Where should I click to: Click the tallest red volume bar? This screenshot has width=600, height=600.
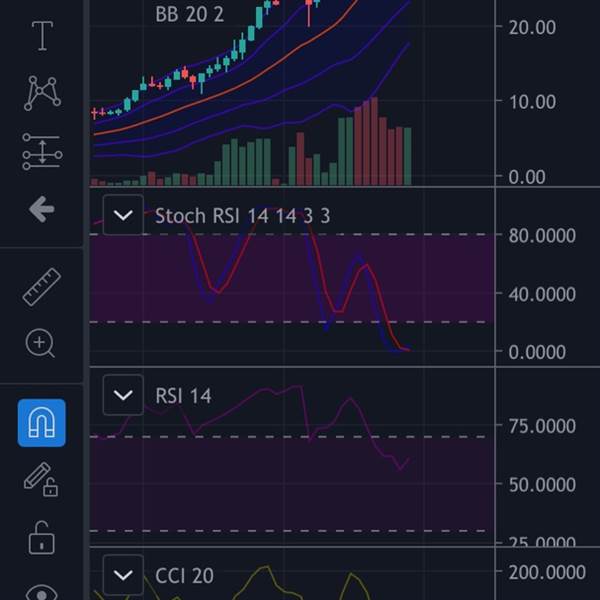374,142
